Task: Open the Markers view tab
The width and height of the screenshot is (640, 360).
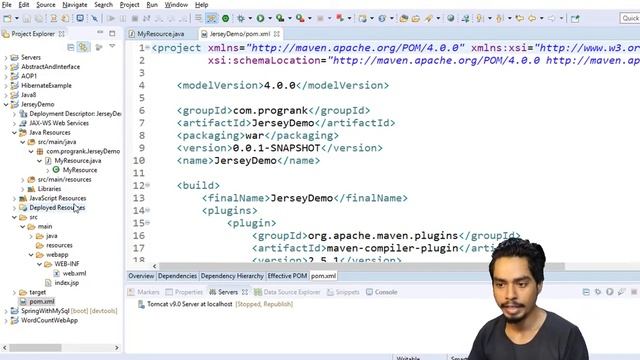Action: click(144, 292)
